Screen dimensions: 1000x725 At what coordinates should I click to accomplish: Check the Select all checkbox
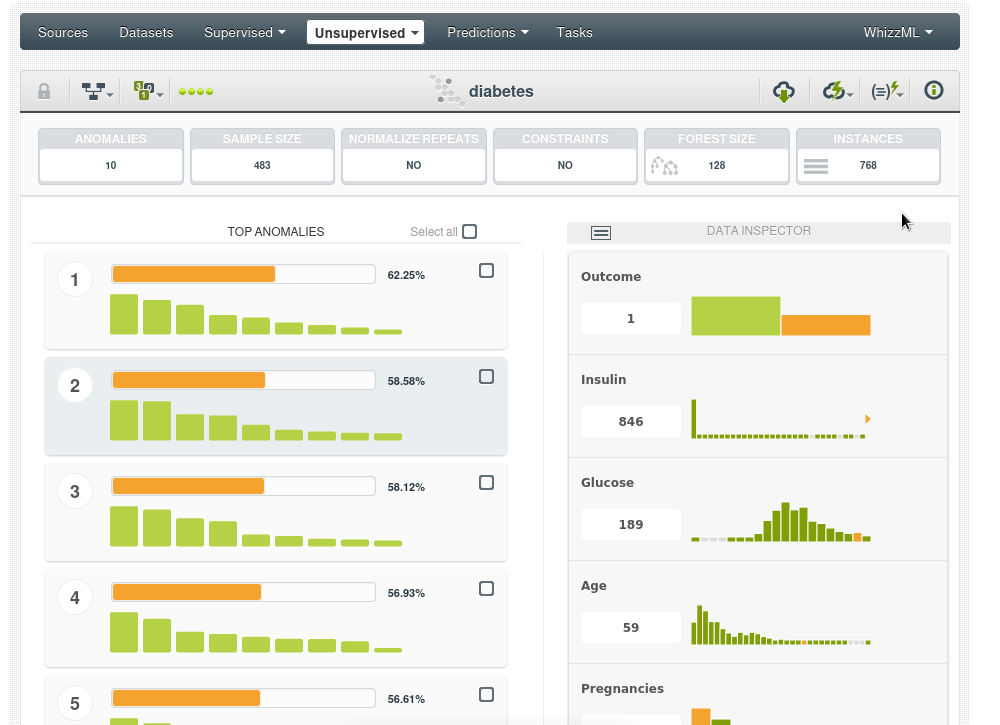[x=470, y=232]
